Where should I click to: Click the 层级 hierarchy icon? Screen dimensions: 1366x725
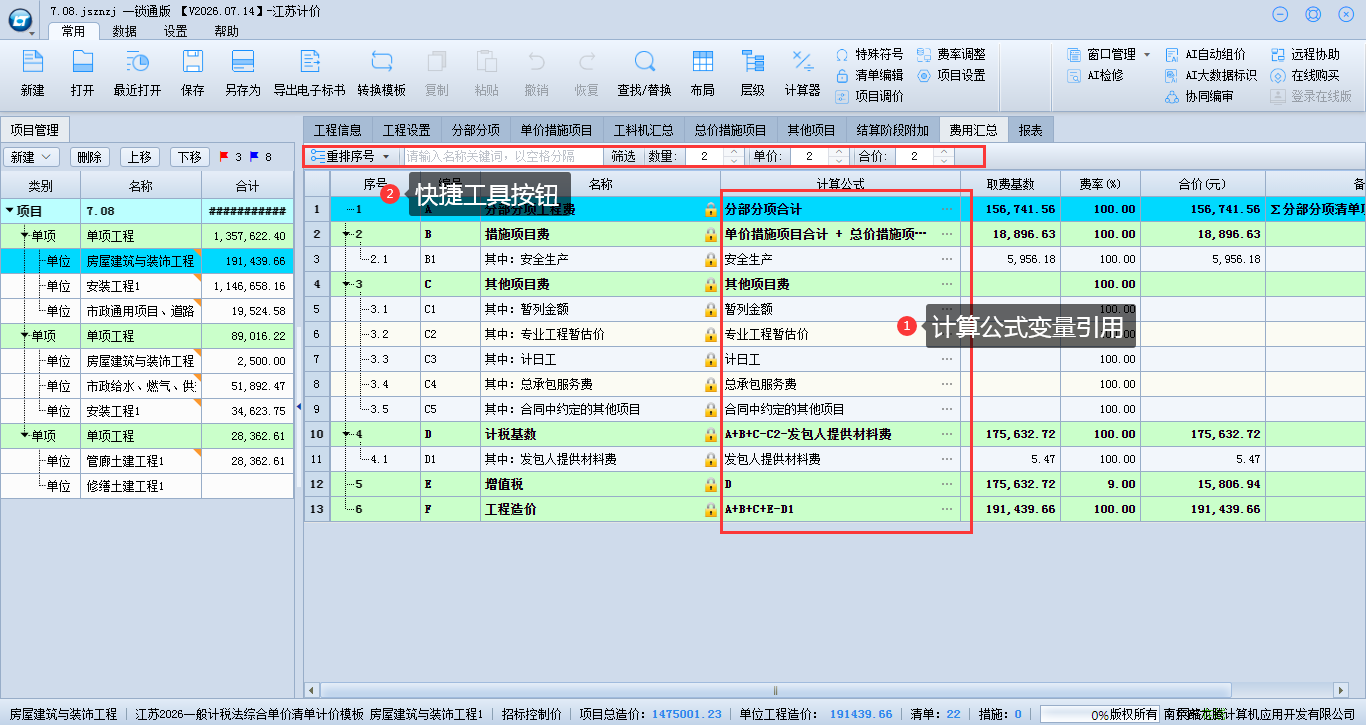click(752, 73)
